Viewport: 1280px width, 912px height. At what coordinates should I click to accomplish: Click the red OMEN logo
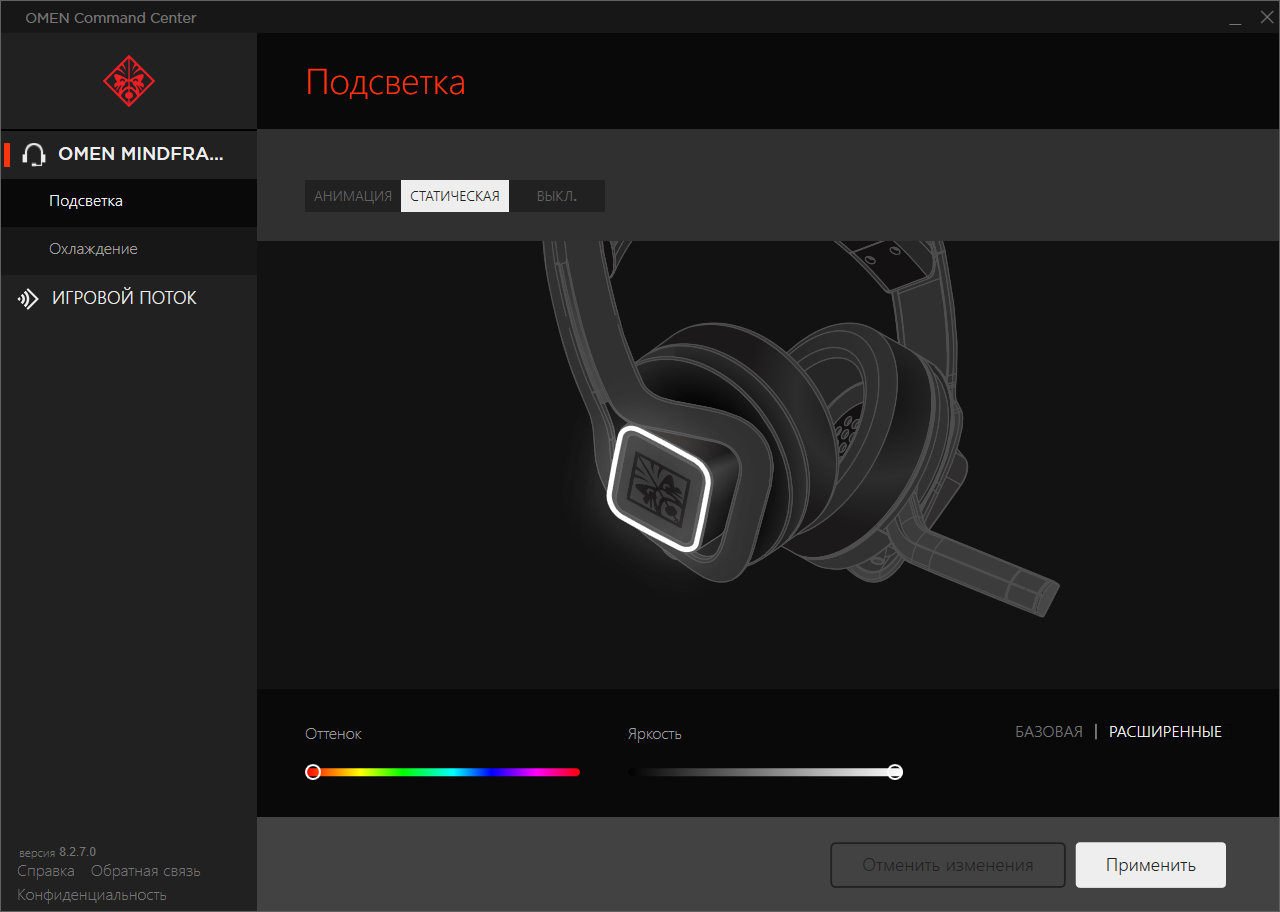129,80
